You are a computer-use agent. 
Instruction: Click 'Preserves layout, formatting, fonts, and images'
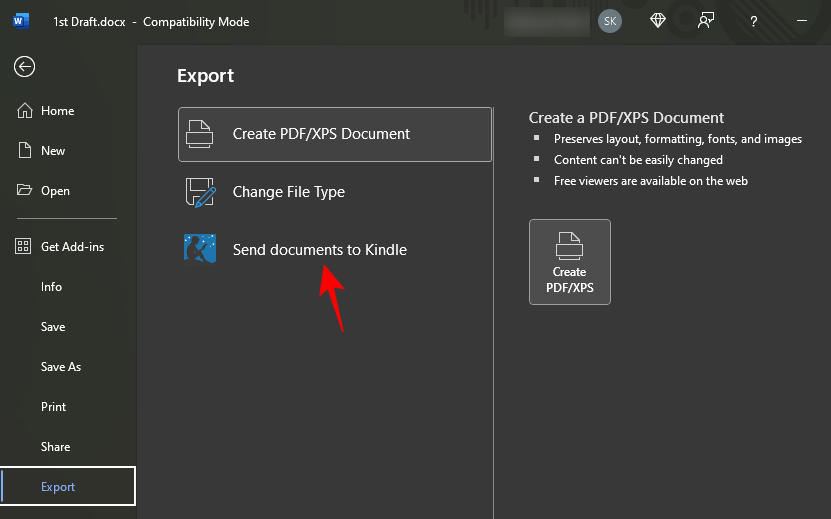[678, 139]
